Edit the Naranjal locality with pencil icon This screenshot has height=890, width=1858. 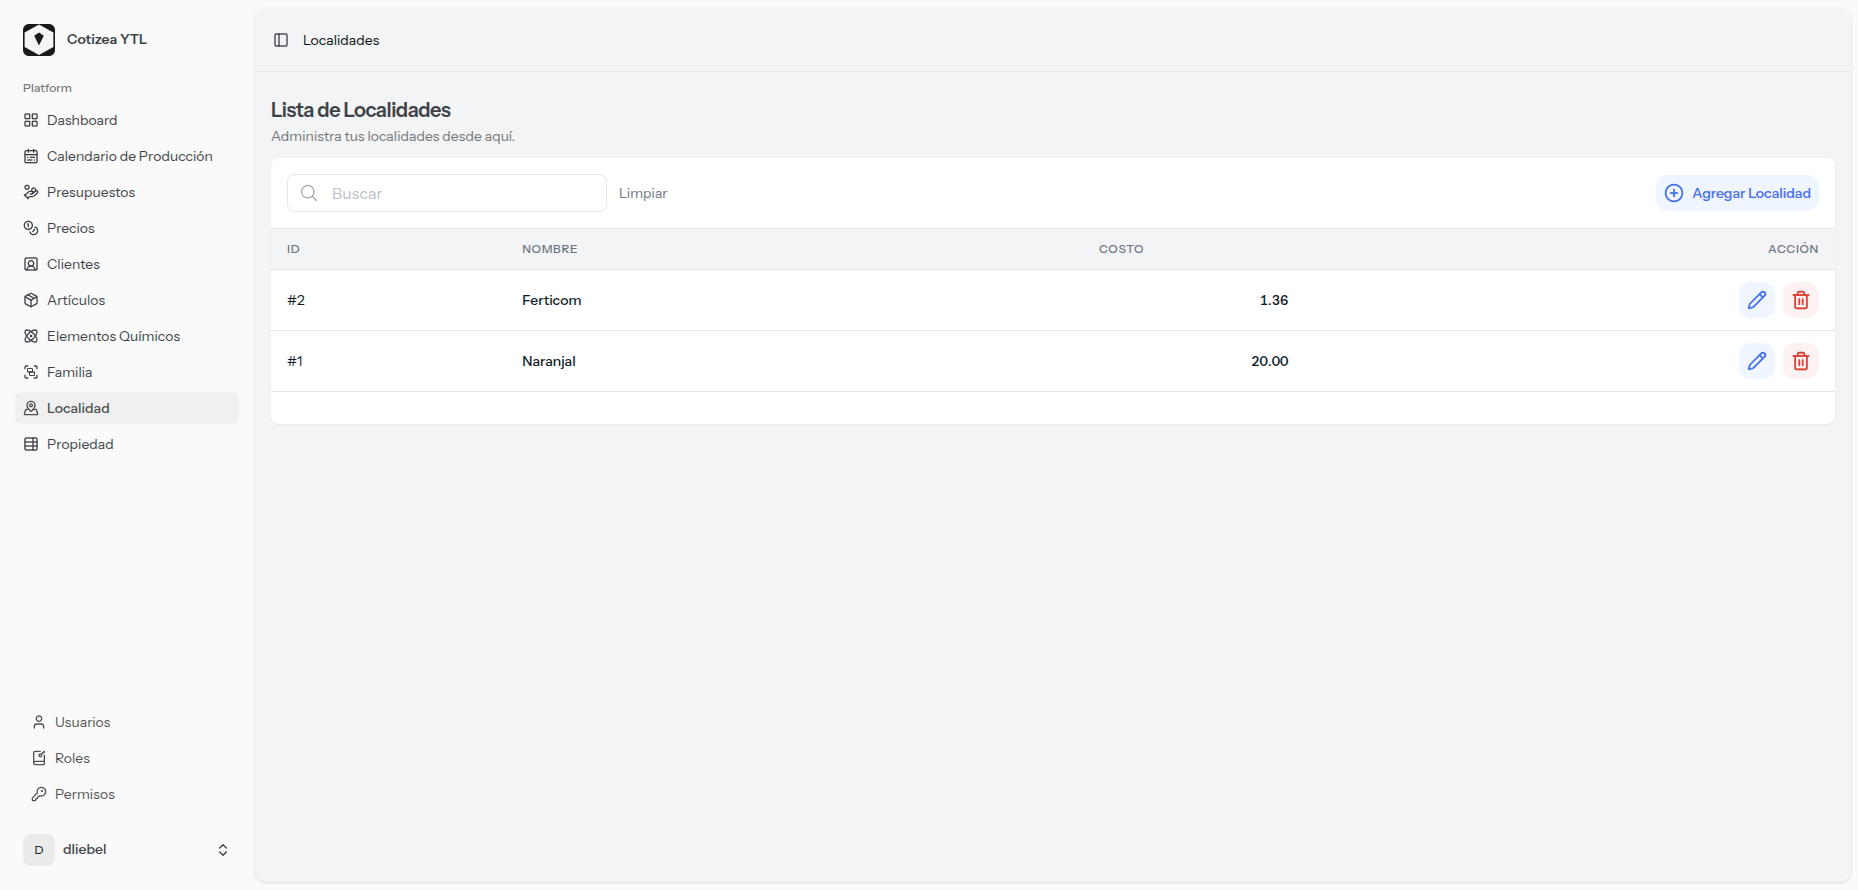coord(1756,361)
